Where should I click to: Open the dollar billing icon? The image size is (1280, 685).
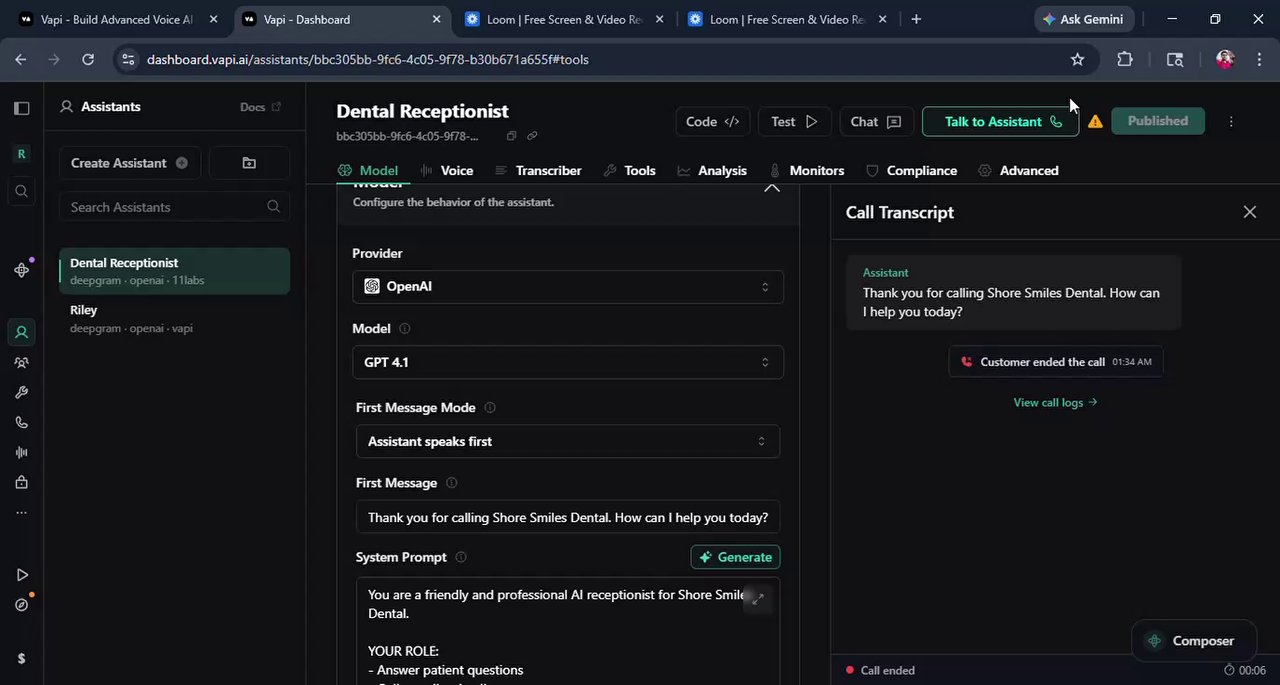click(21, 658)
